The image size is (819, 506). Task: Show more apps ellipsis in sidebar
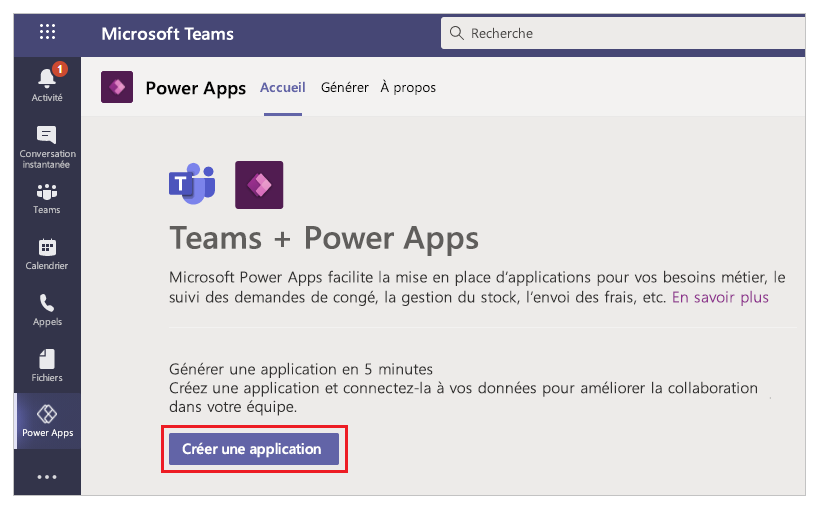47,477
